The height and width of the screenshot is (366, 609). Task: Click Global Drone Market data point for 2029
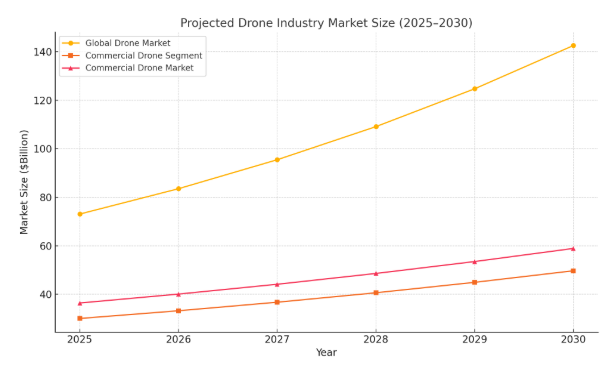pyautogui.click(x=475, y=89)
